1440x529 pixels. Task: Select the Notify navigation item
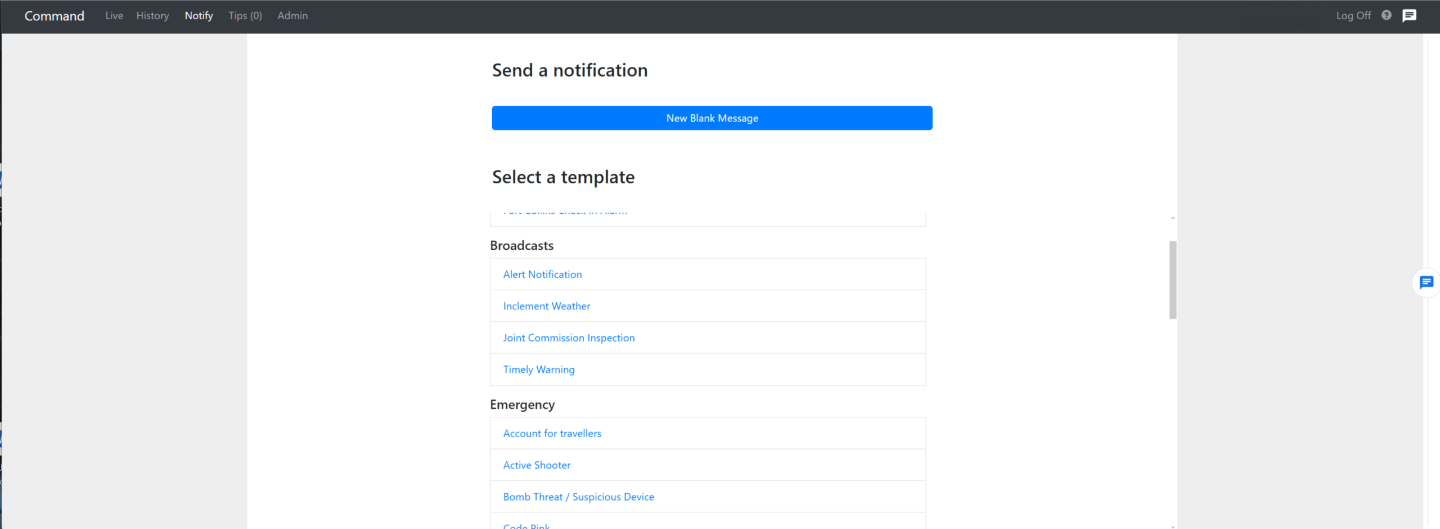(199, 16)
